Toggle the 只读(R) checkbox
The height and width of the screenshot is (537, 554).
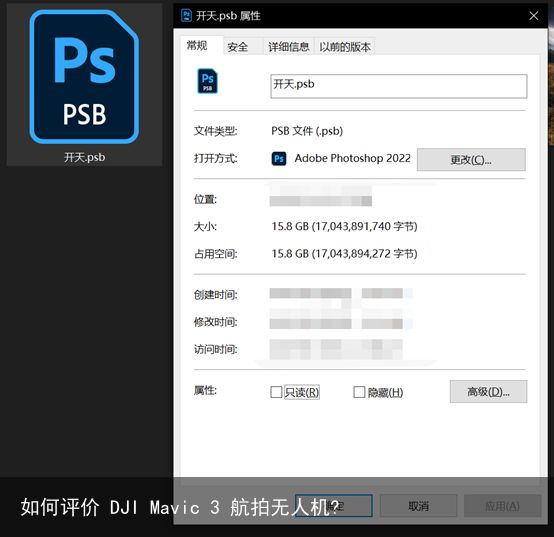(x=276, y=392)
